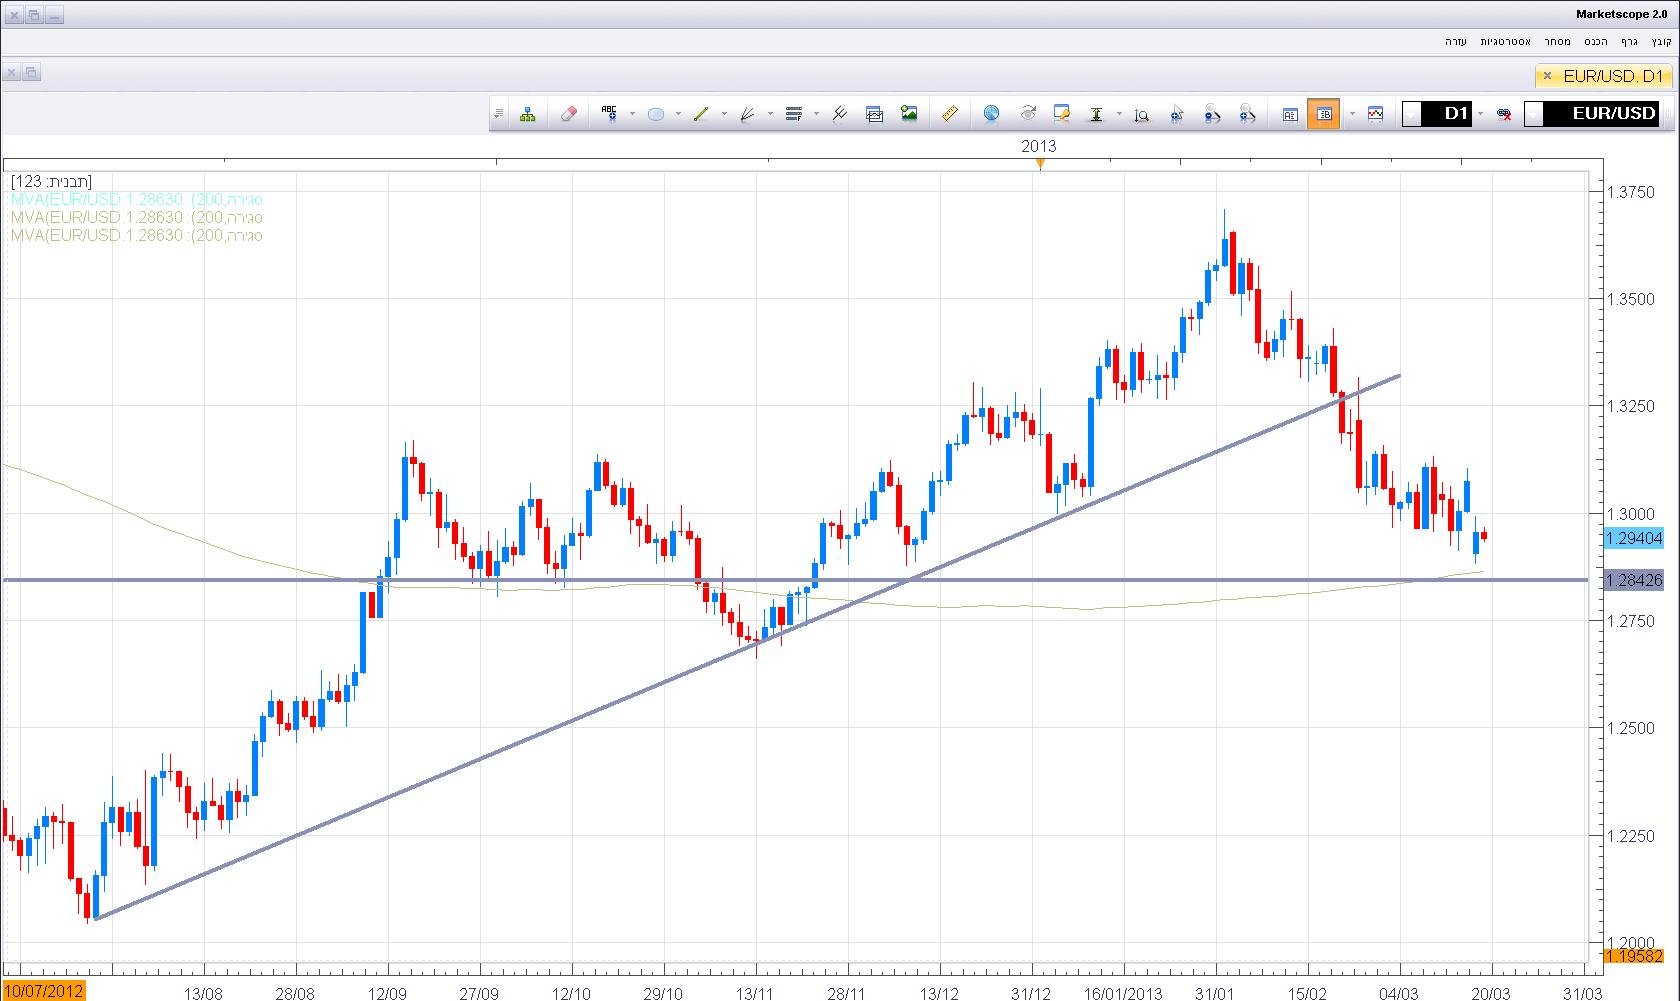Open the אסטרטגיות (Strategies) menu
This screenshot has width=1680, height=1001.
click(1504, 41)
